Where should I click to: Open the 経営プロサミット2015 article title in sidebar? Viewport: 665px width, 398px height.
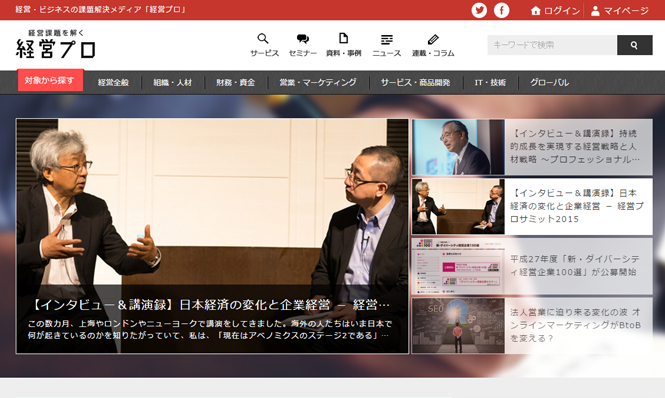[577, 206]
